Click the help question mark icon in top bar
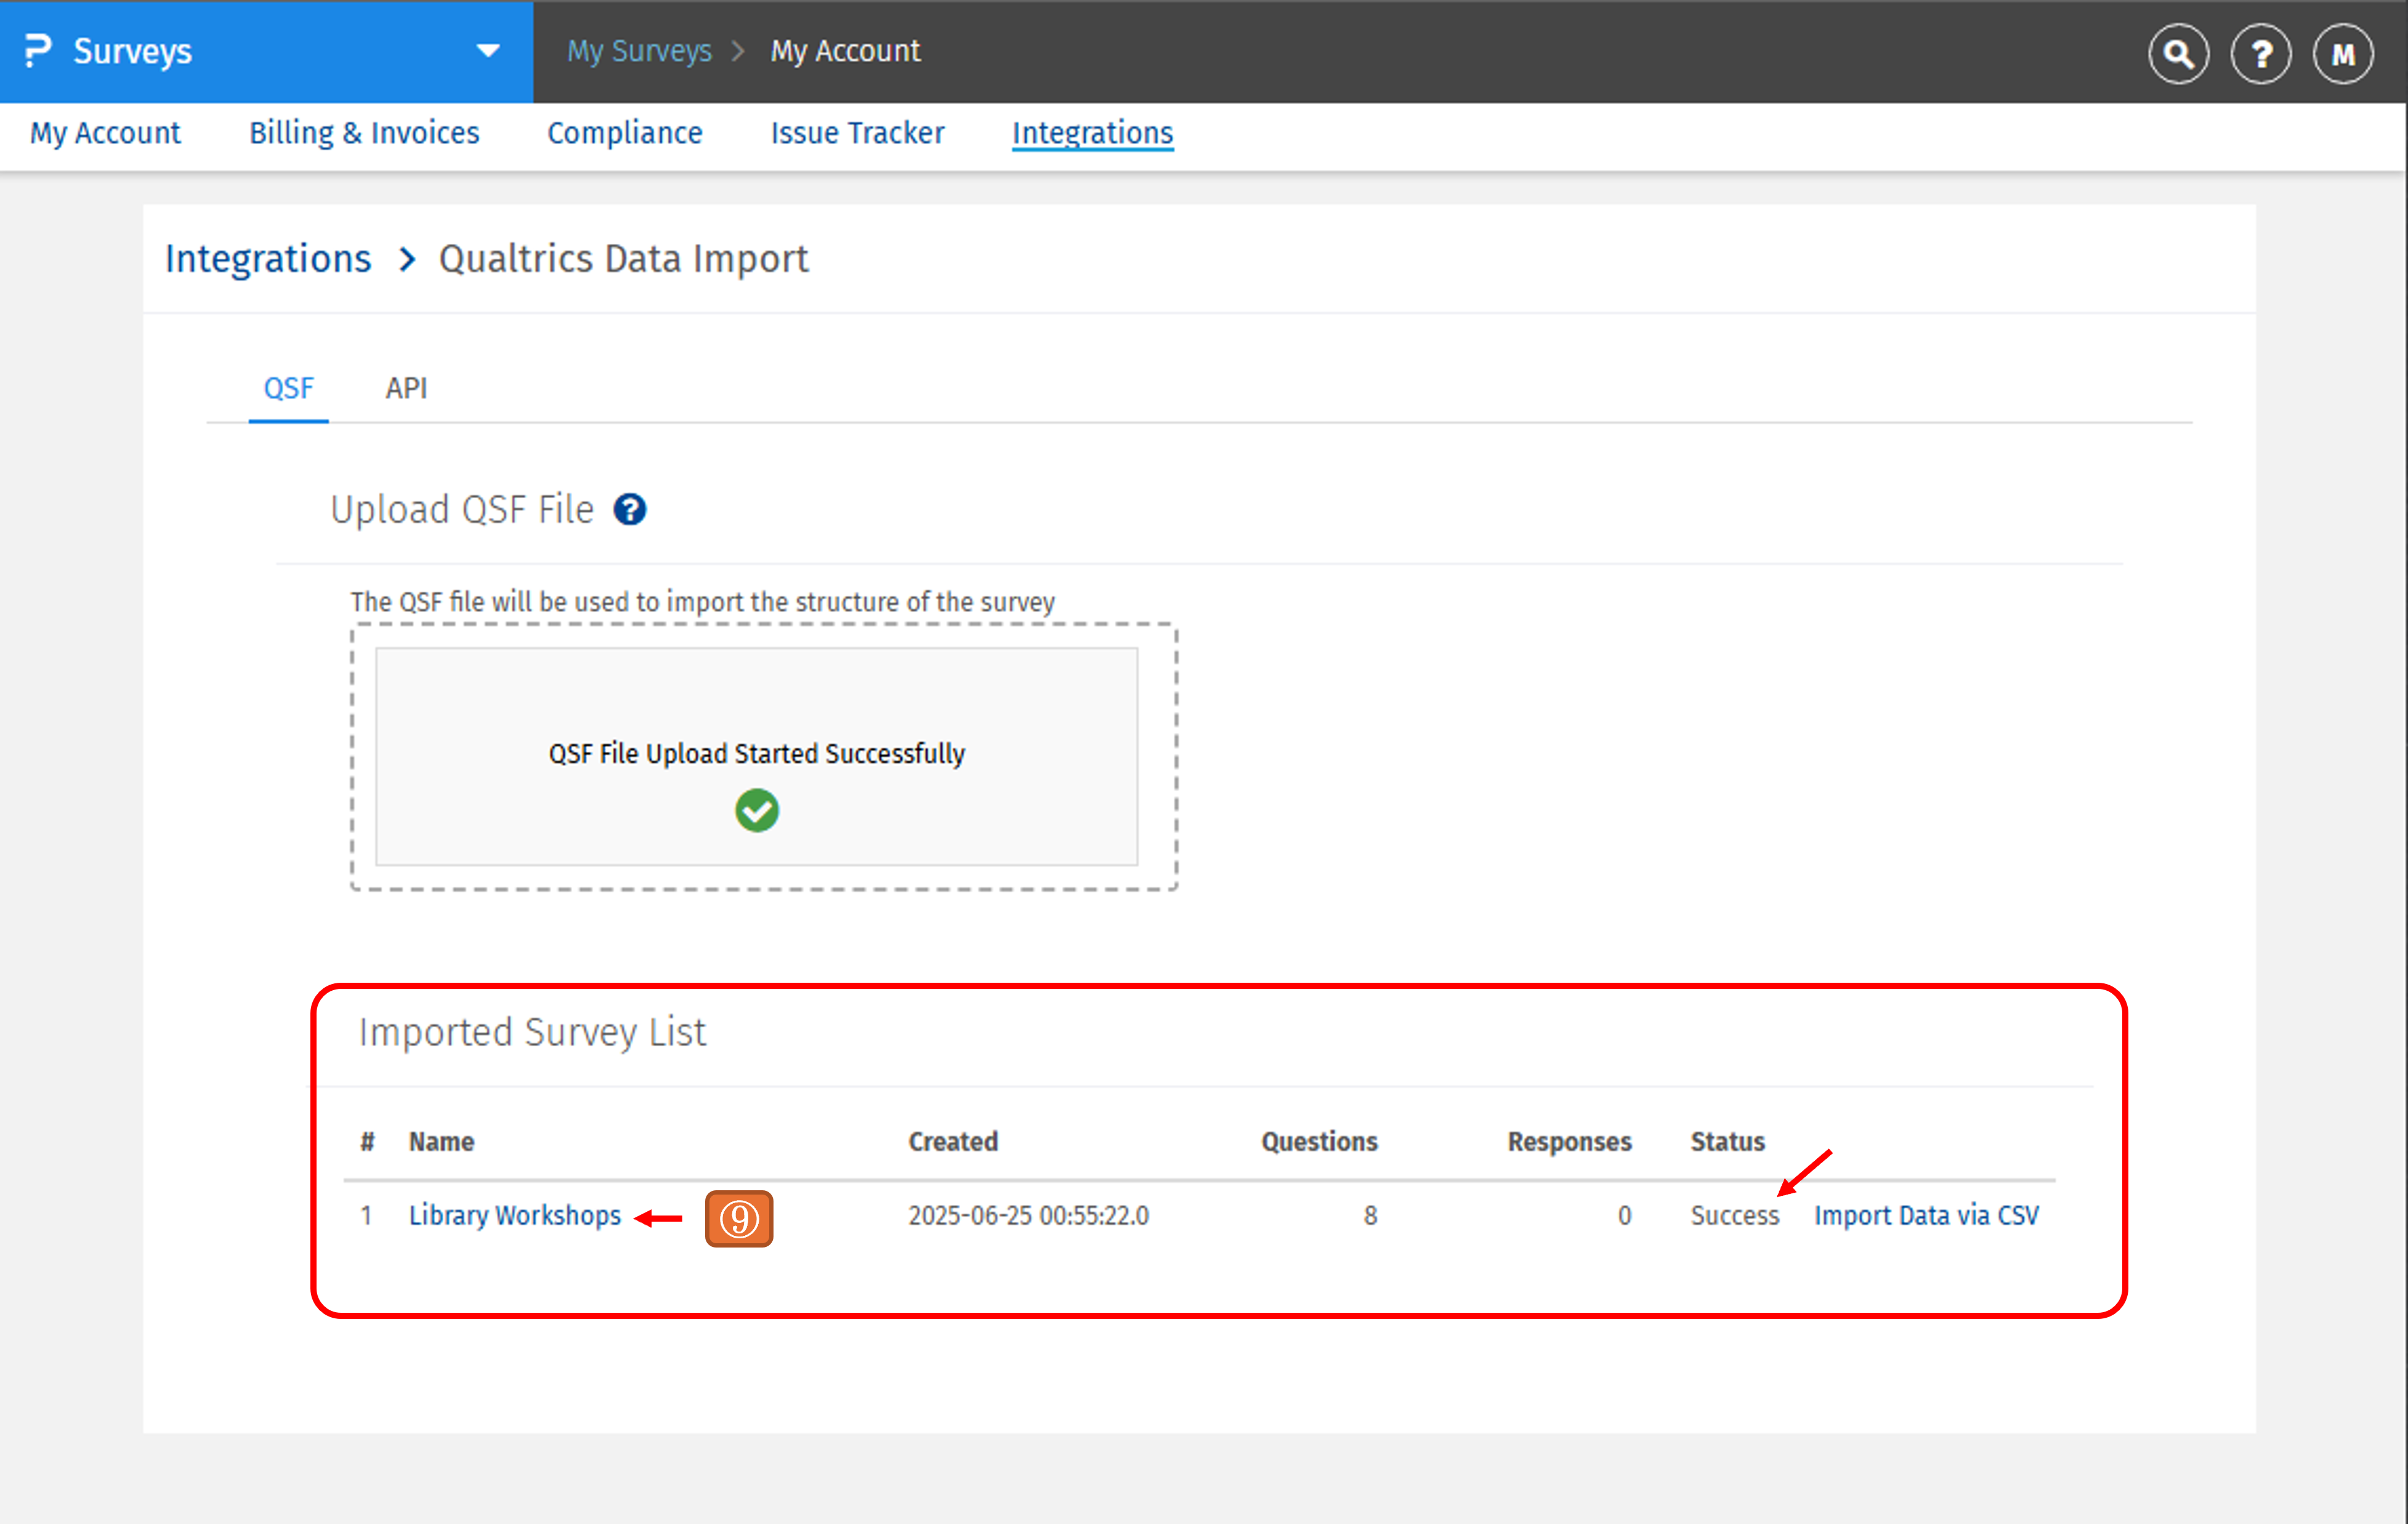Image resolution: width=2408 pixels, height=1524 pixels. click(x=2260, y=54)
